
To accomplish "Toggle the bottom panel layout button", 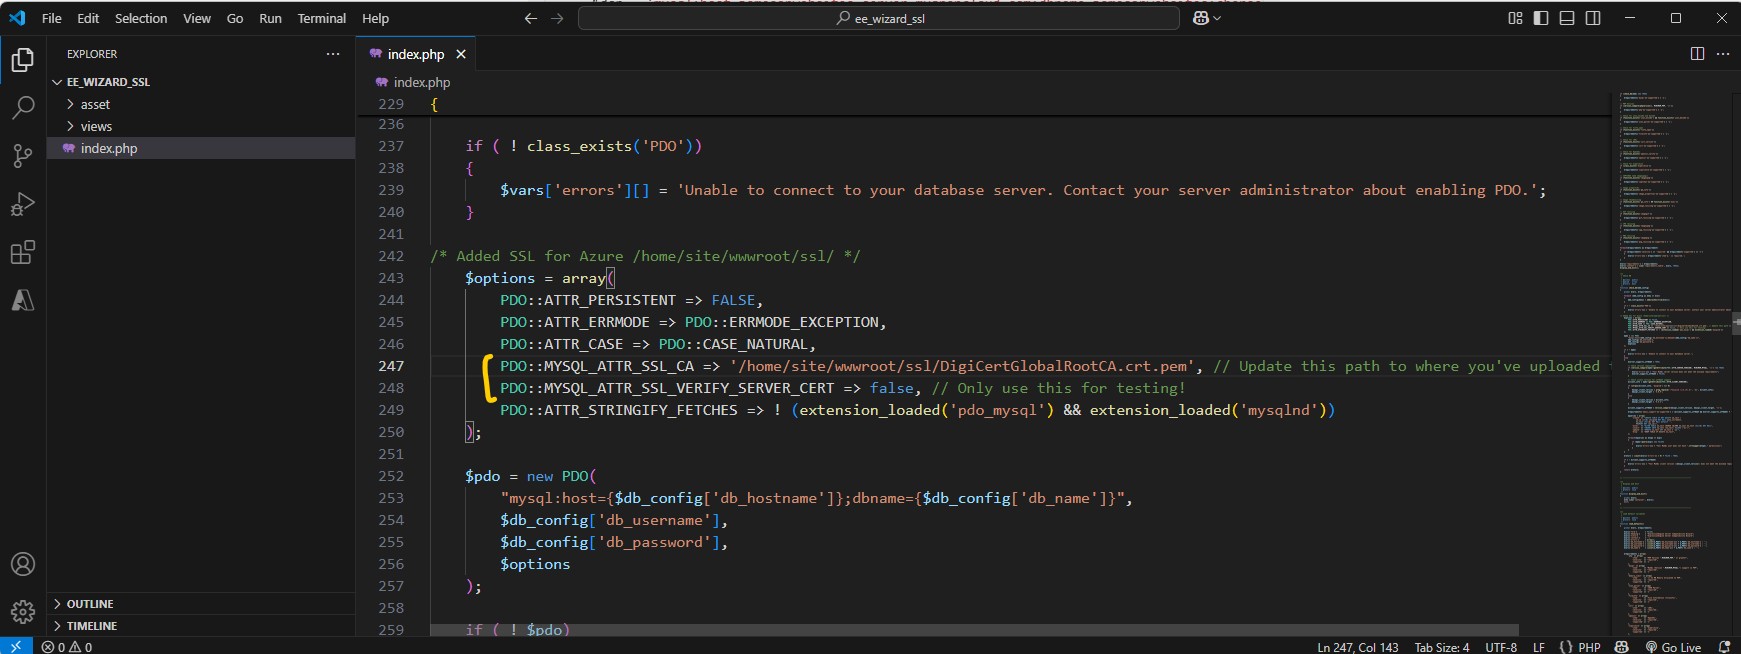I will [x=1567, y=18].
